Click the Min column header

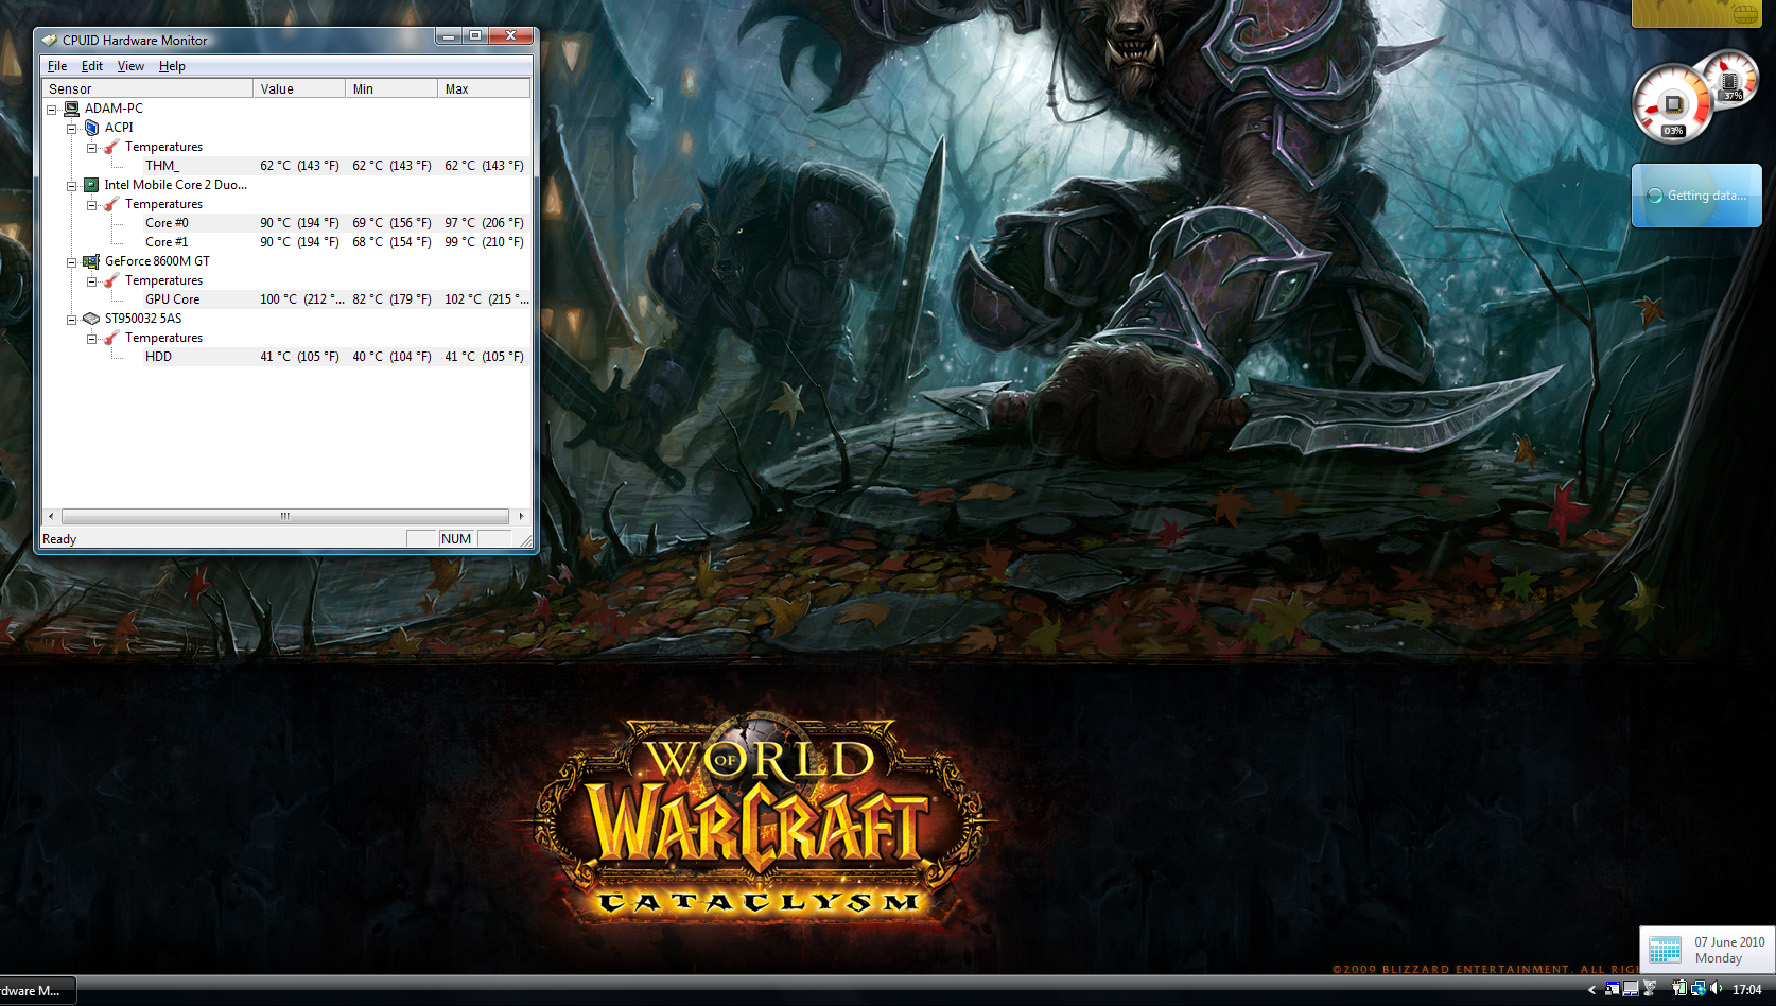coord(391,89)
